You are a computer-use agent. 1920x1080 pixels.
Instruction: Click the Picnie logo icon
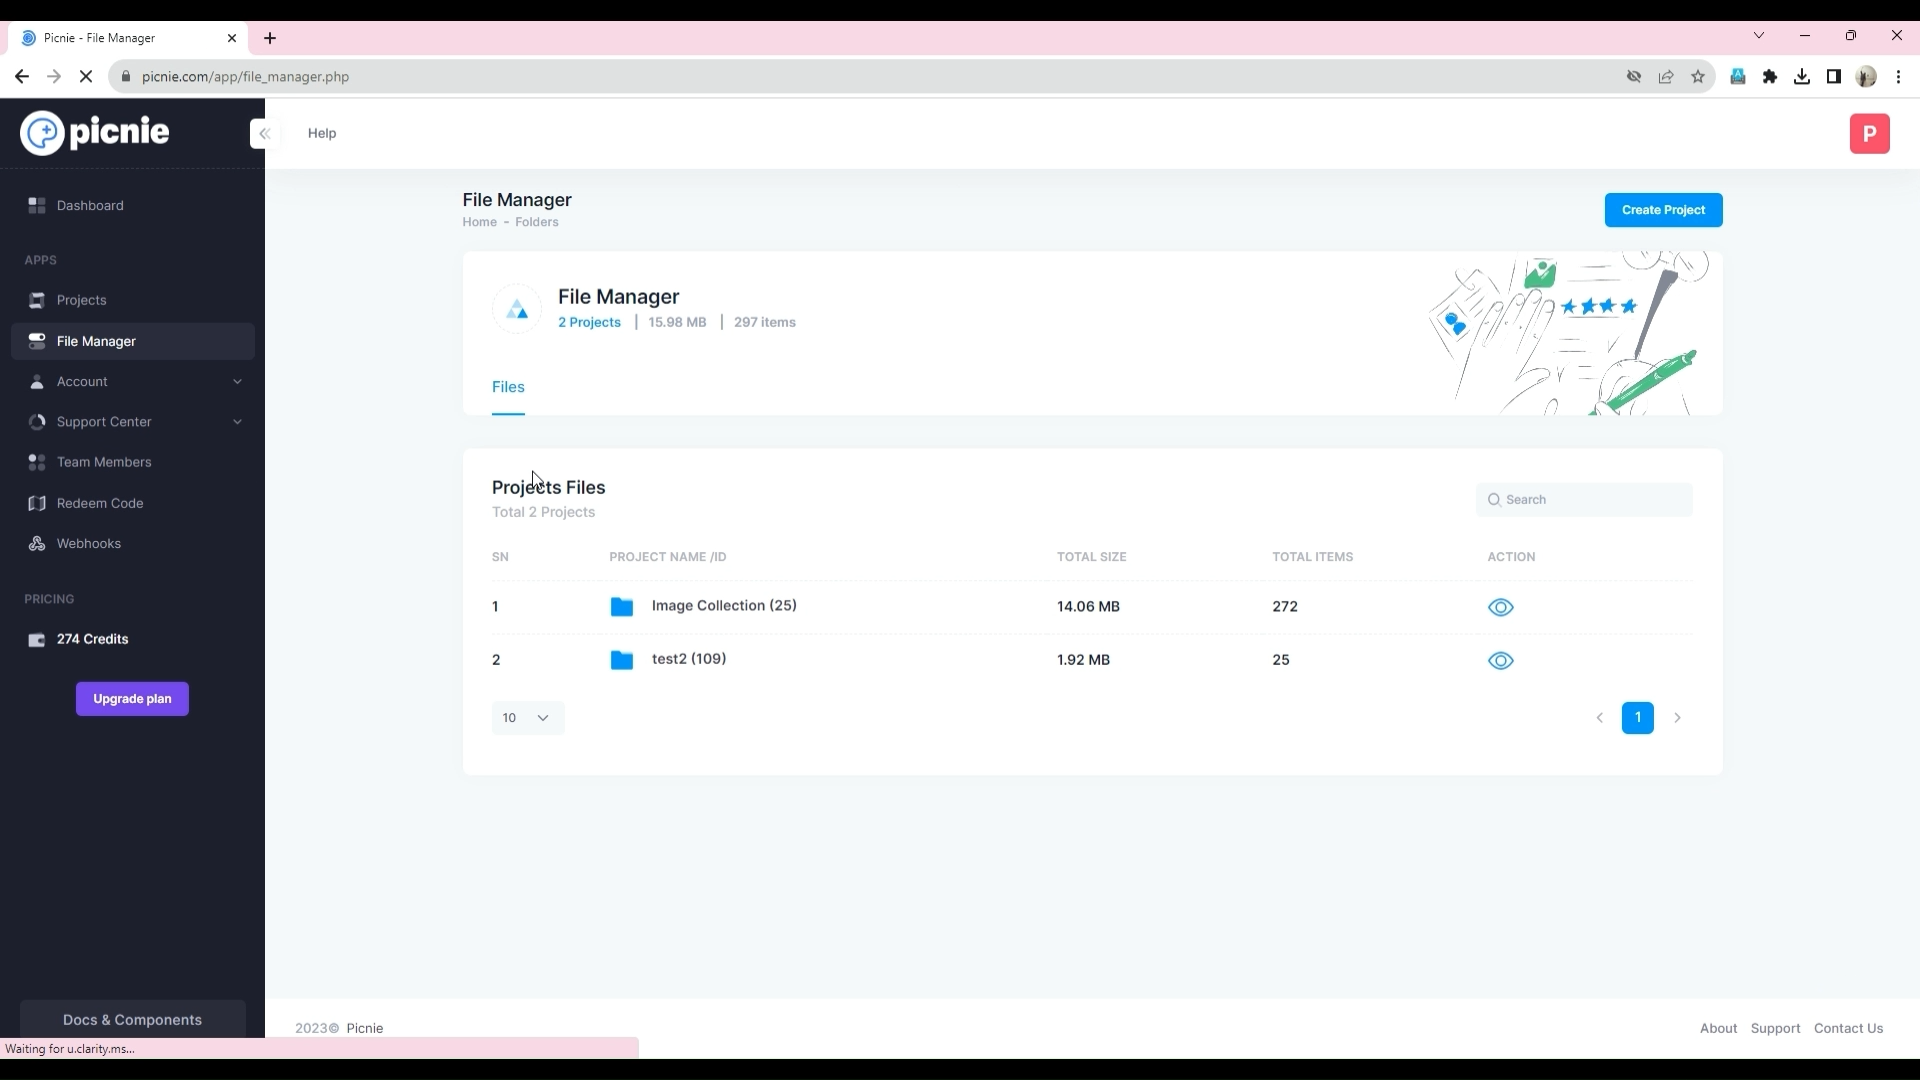[x=42, y=133]
